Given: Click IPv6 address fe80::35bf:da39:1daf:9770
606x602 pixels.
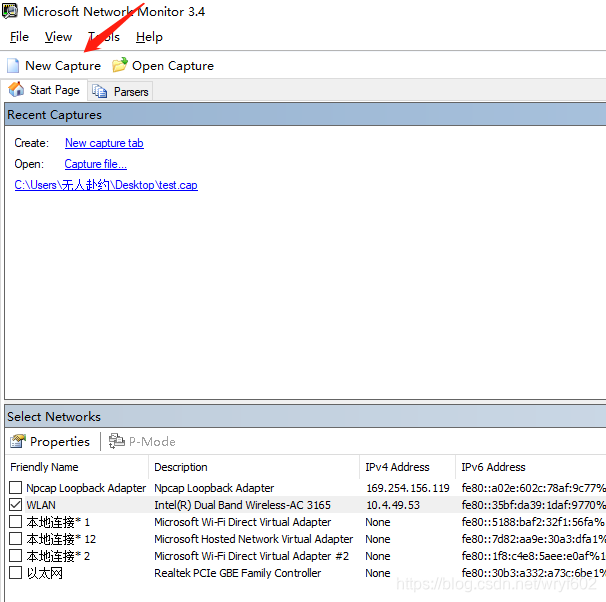Looking at the screenshot, I should click(533, 505).
